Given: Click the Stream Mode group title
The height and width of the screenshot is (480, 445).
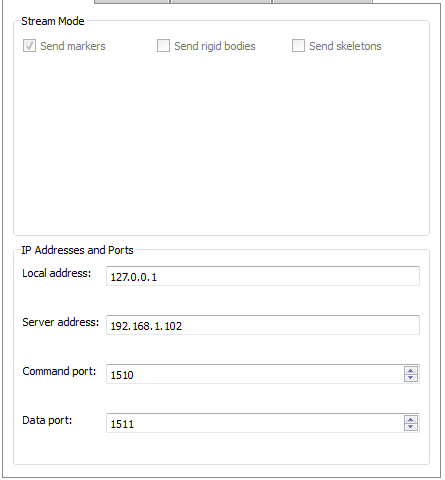Looking at the screenshot, I should [x=53, y=21].
